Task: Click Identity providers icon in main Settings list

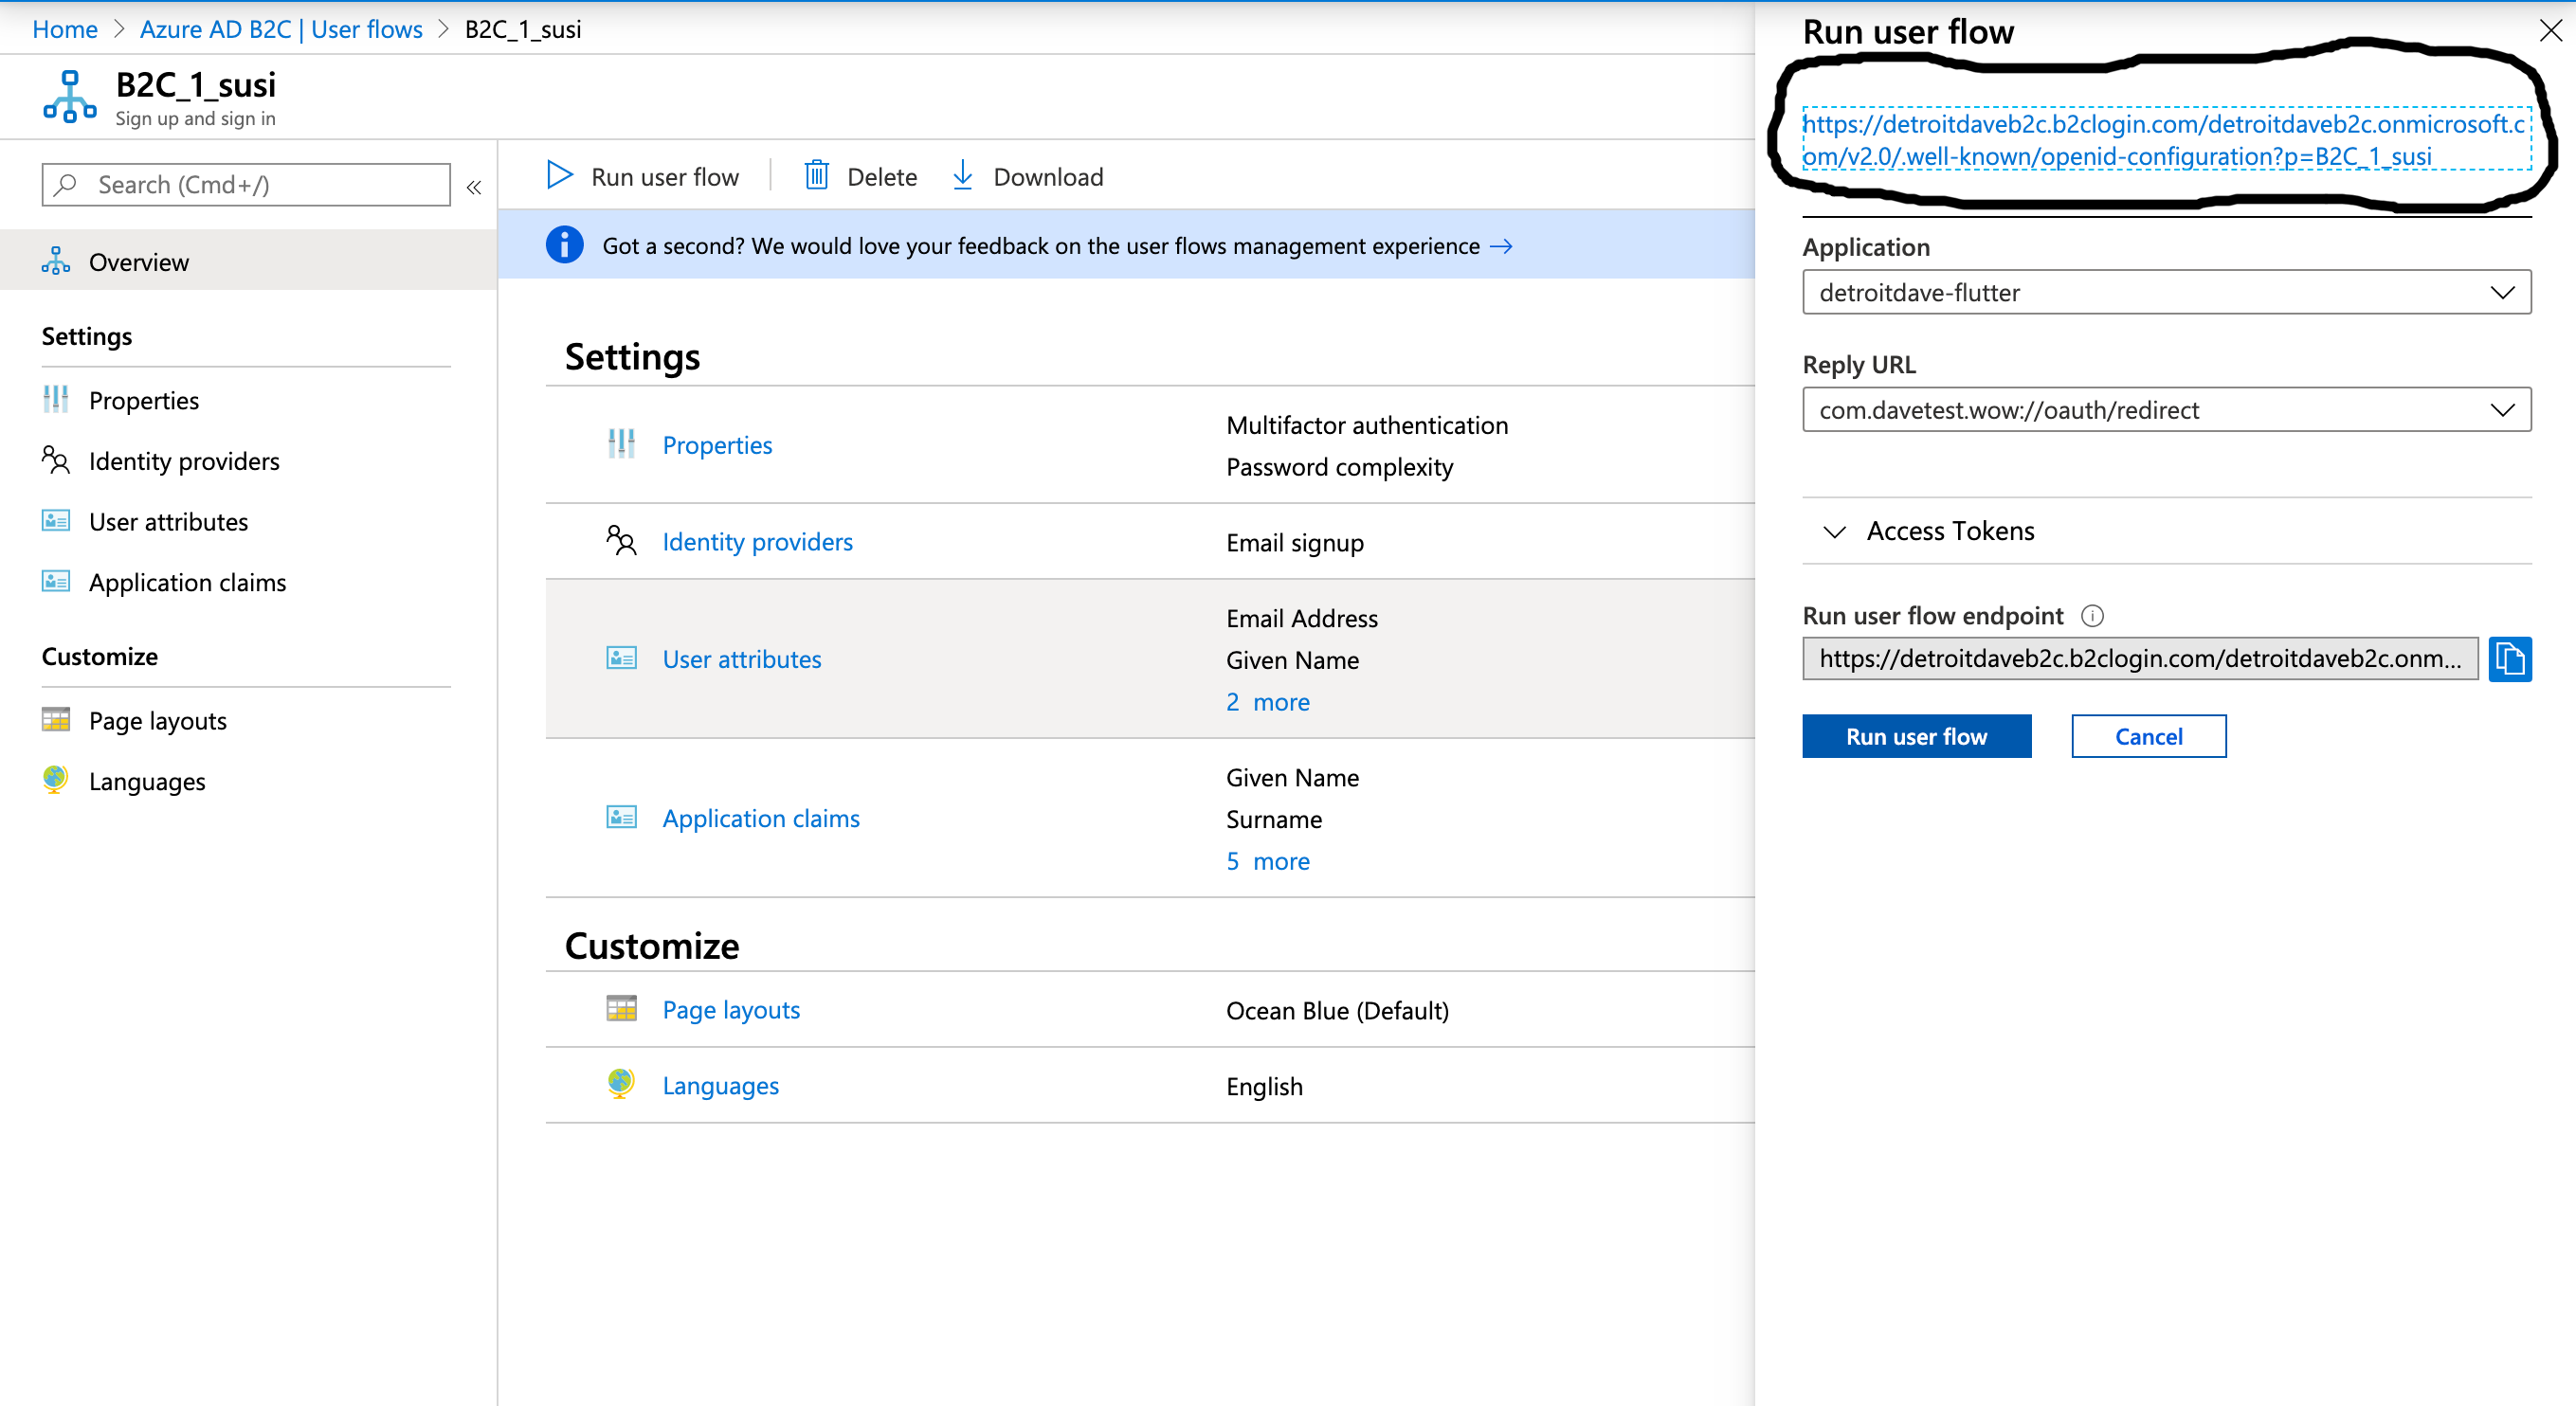Action: [x=621, y=541]
